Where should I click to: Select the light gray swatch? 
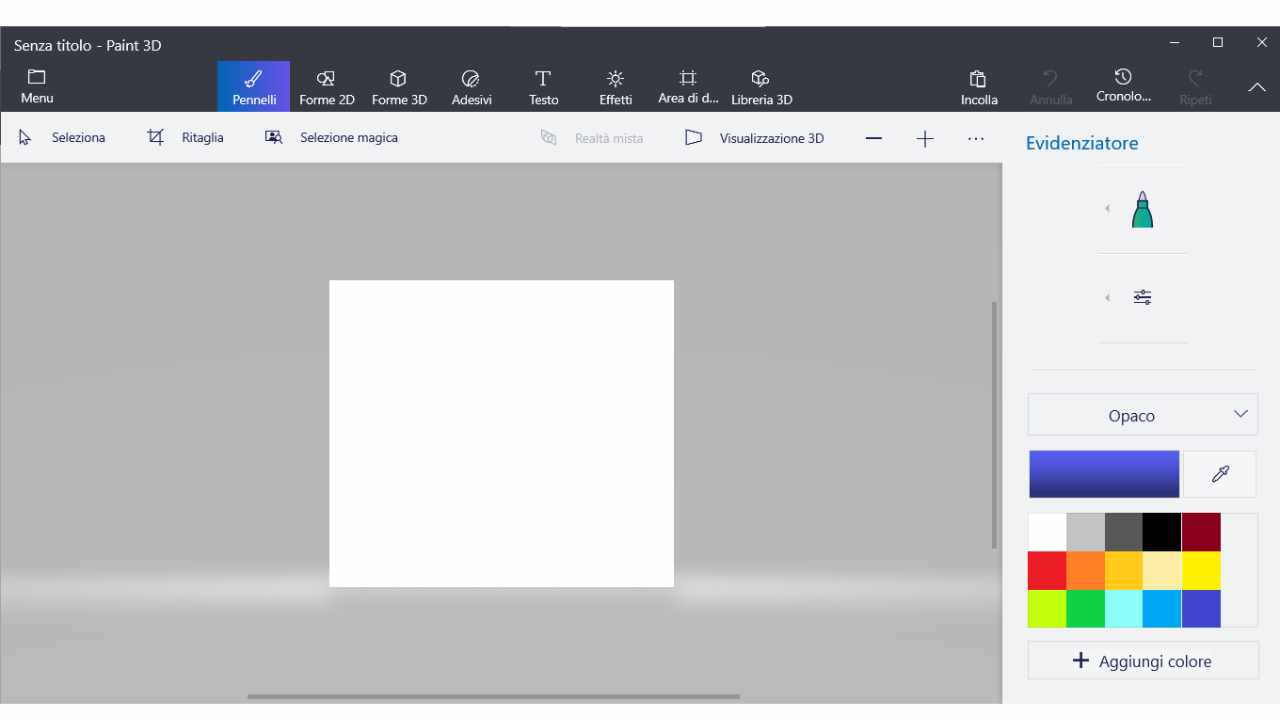click(x=1086, y=532)
